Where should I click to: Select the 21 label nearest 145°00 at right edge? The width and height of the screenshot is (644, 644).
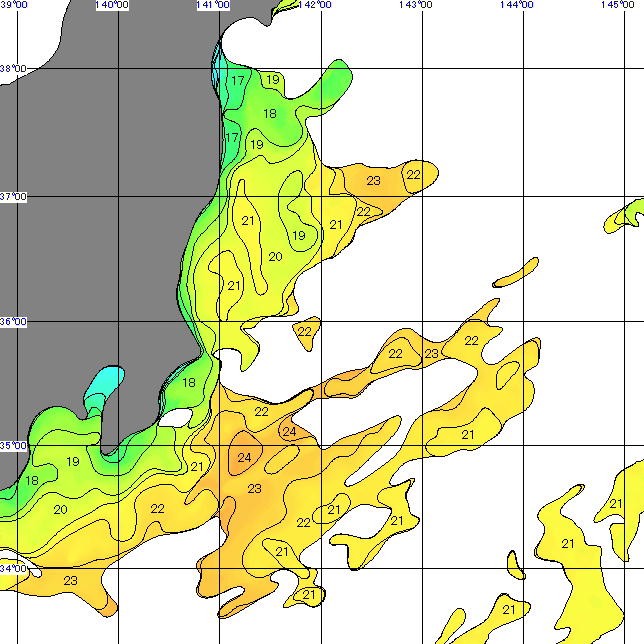point(616,504)
